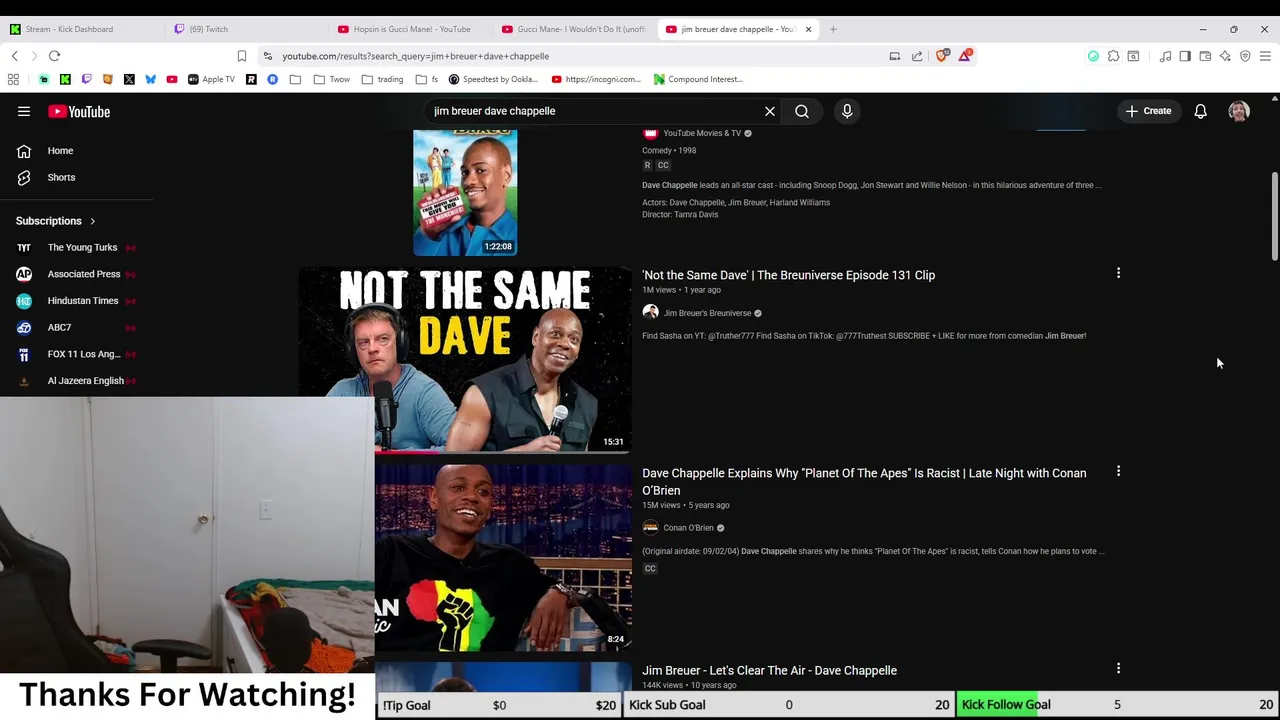Open the YouTube hamburger guide menu
The height and width of the screenshot is (720, 1280).
click(x=24, y=112)
